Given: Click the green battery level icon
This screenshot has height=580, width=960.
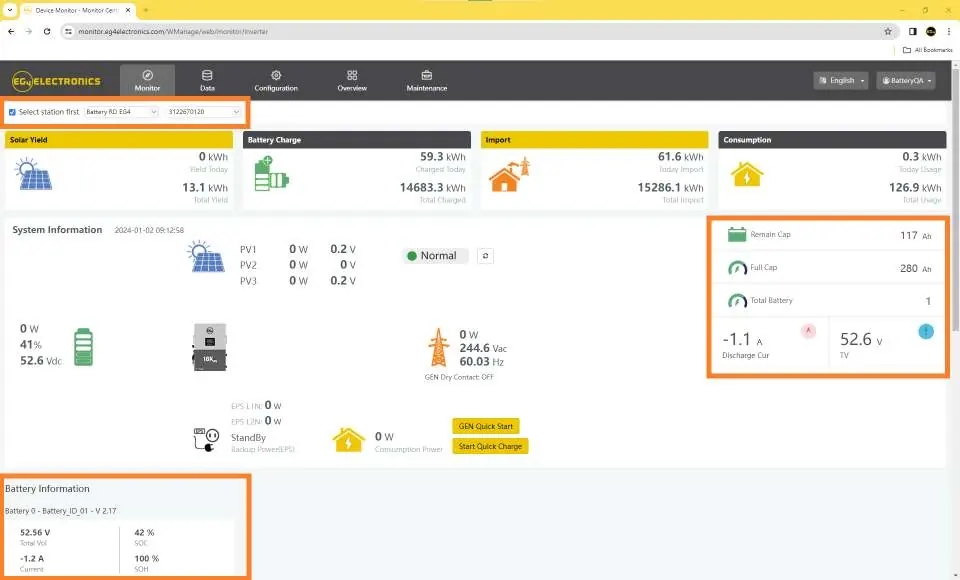Looking at the screenshot, I should click(83, 347).
